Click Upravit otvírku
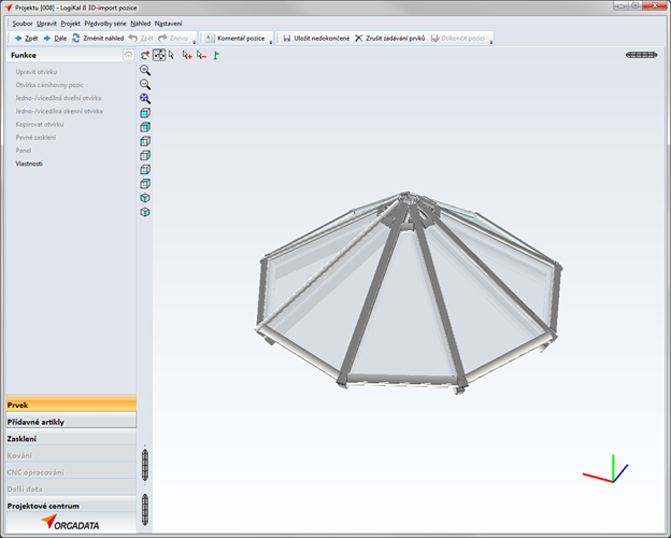This screenshot has width=671, height=538. click(x=36, y=72)
